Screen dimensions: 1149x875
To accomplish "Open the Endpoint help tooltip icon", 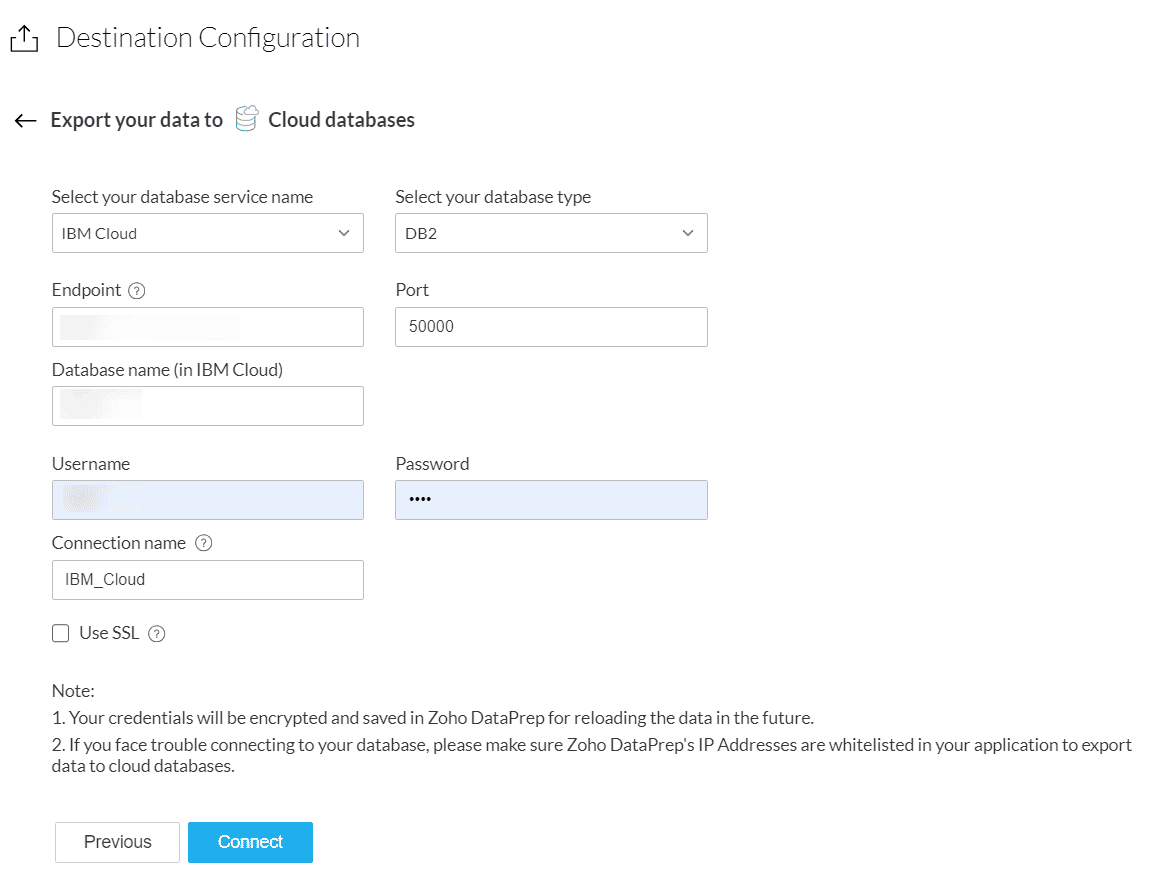I will [x=138, y=291].
